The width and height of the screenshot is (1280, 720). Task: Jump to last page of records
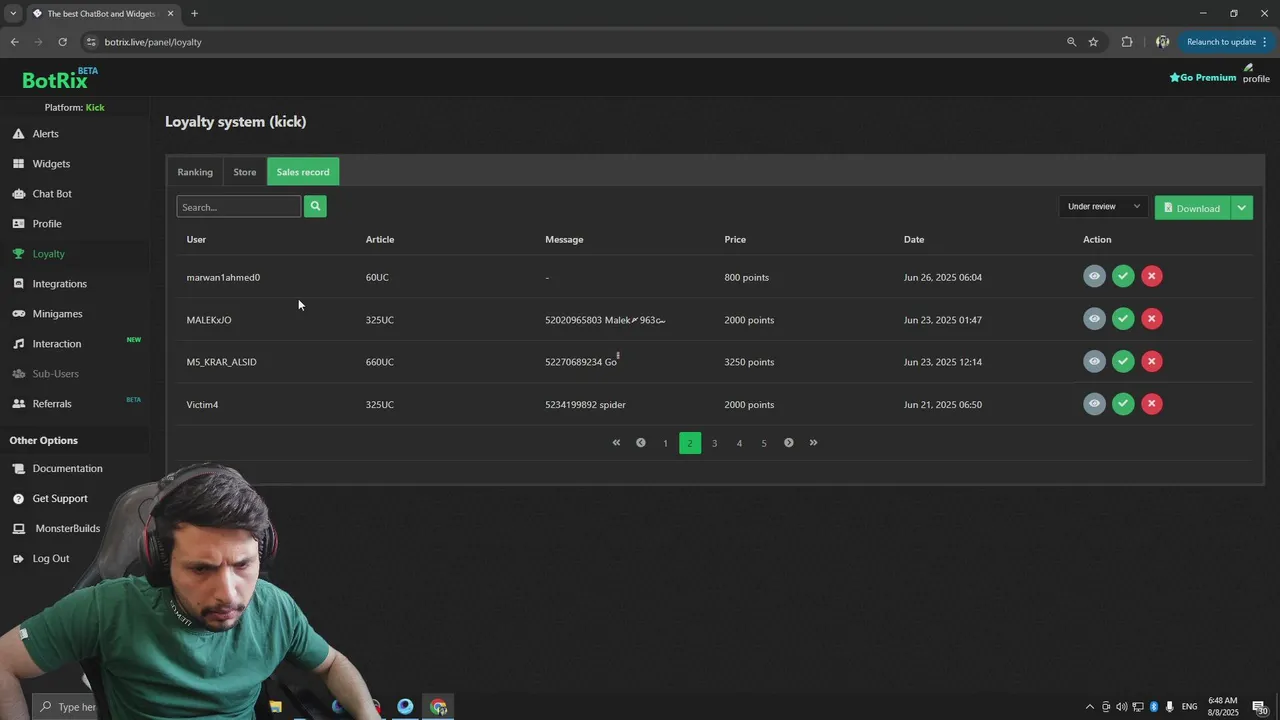813,443
